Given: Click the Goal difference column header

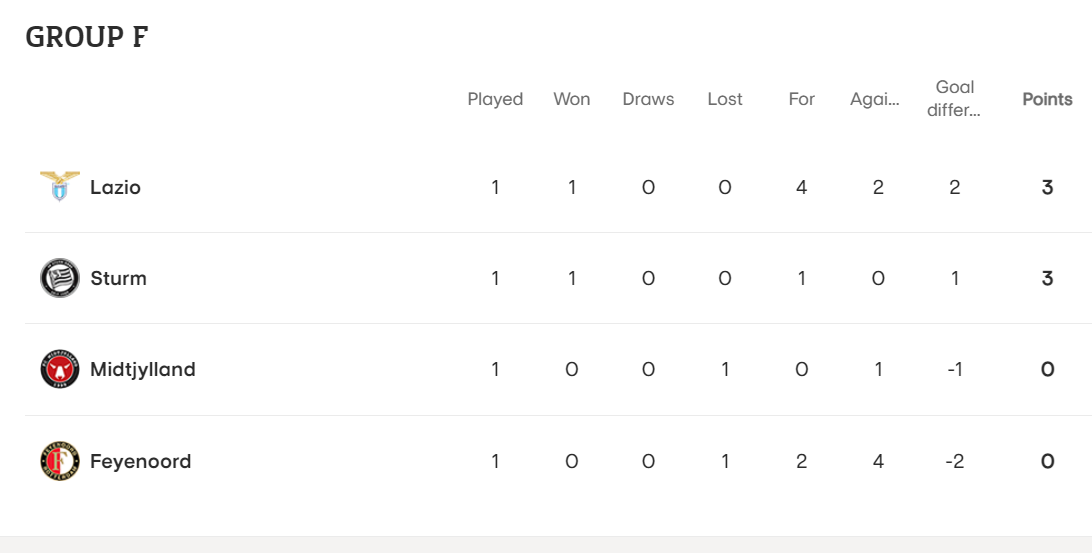Looking at the screenshot, I should (954, 98).
